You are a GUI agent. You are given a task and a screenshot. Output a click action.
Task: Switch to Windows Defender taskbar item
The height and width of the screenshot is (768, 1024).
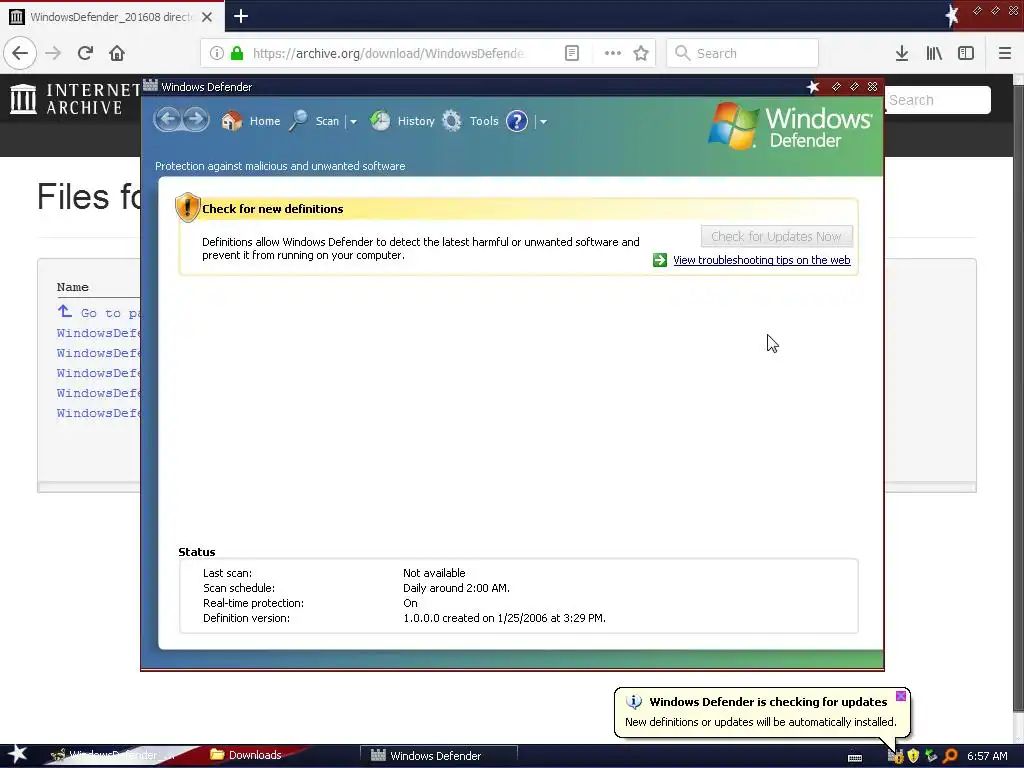(438, 756)
